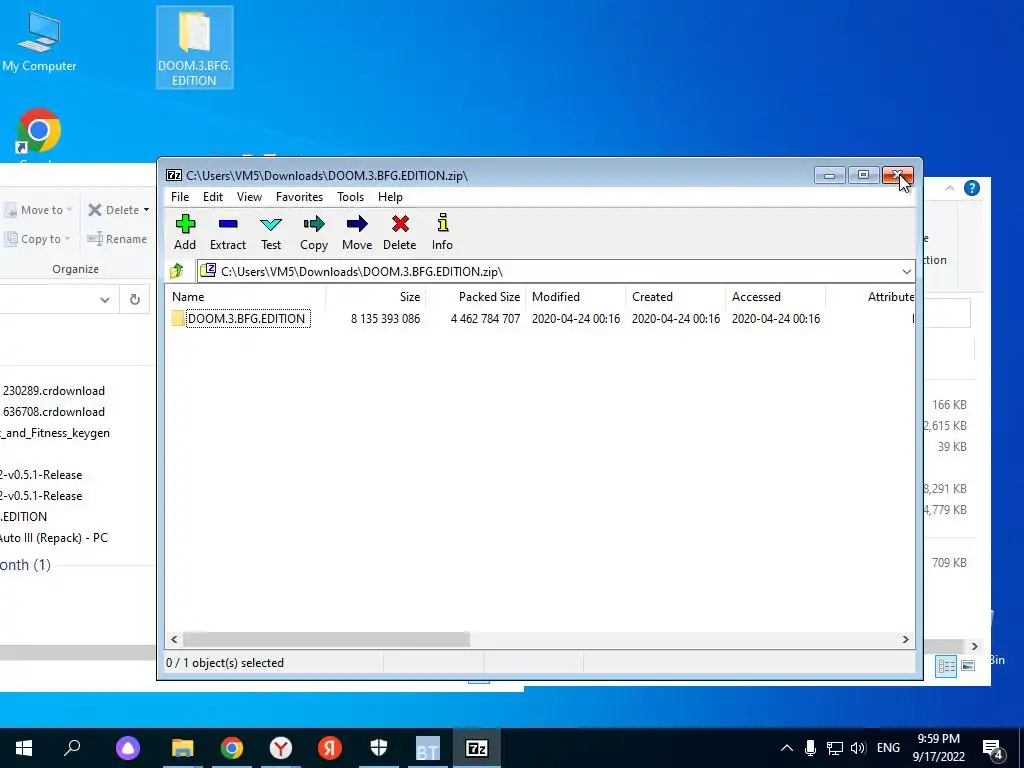
Task: Open File Explorer from the taskbar
Action: tap(183, 748)
